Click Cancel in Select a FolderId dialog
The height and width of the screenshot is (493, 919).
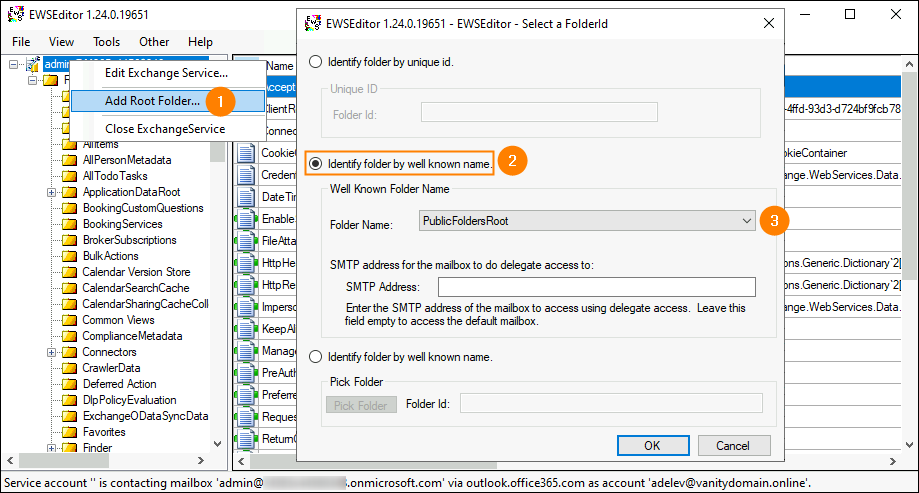(733, 446)
